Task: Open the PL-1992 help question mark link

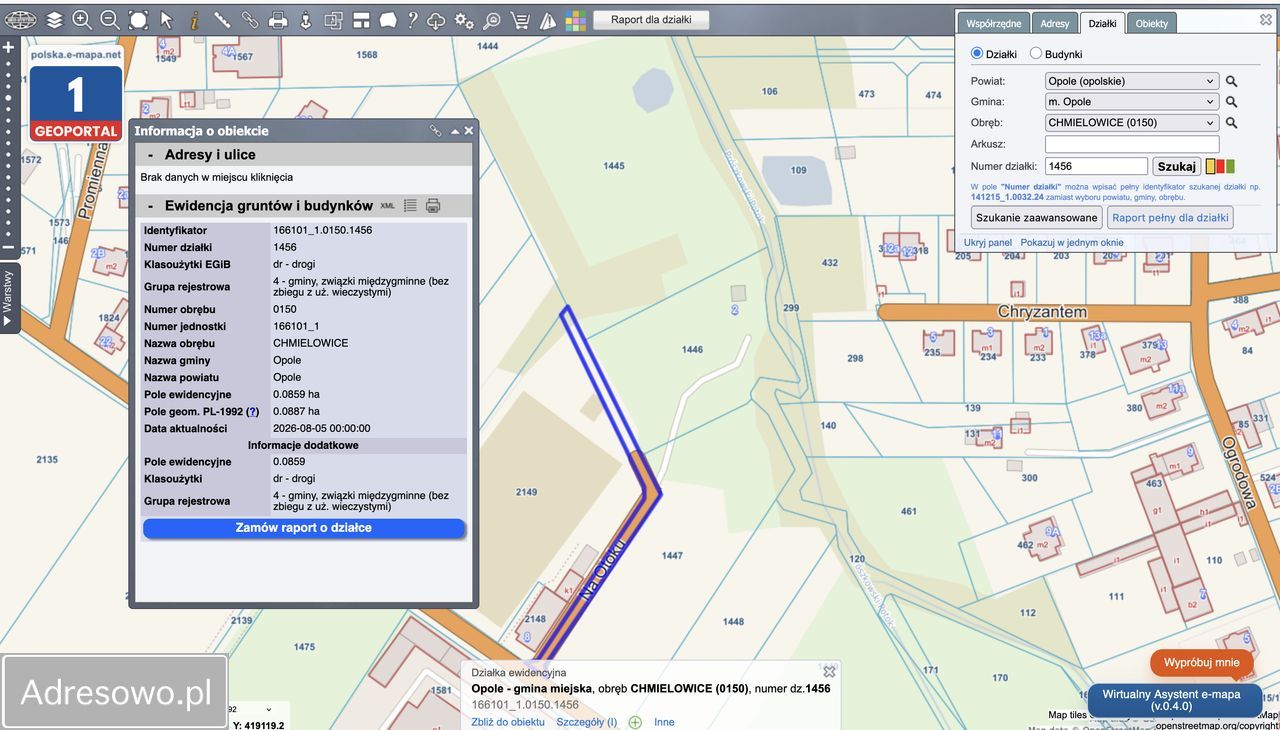Action: coord(253,412)
